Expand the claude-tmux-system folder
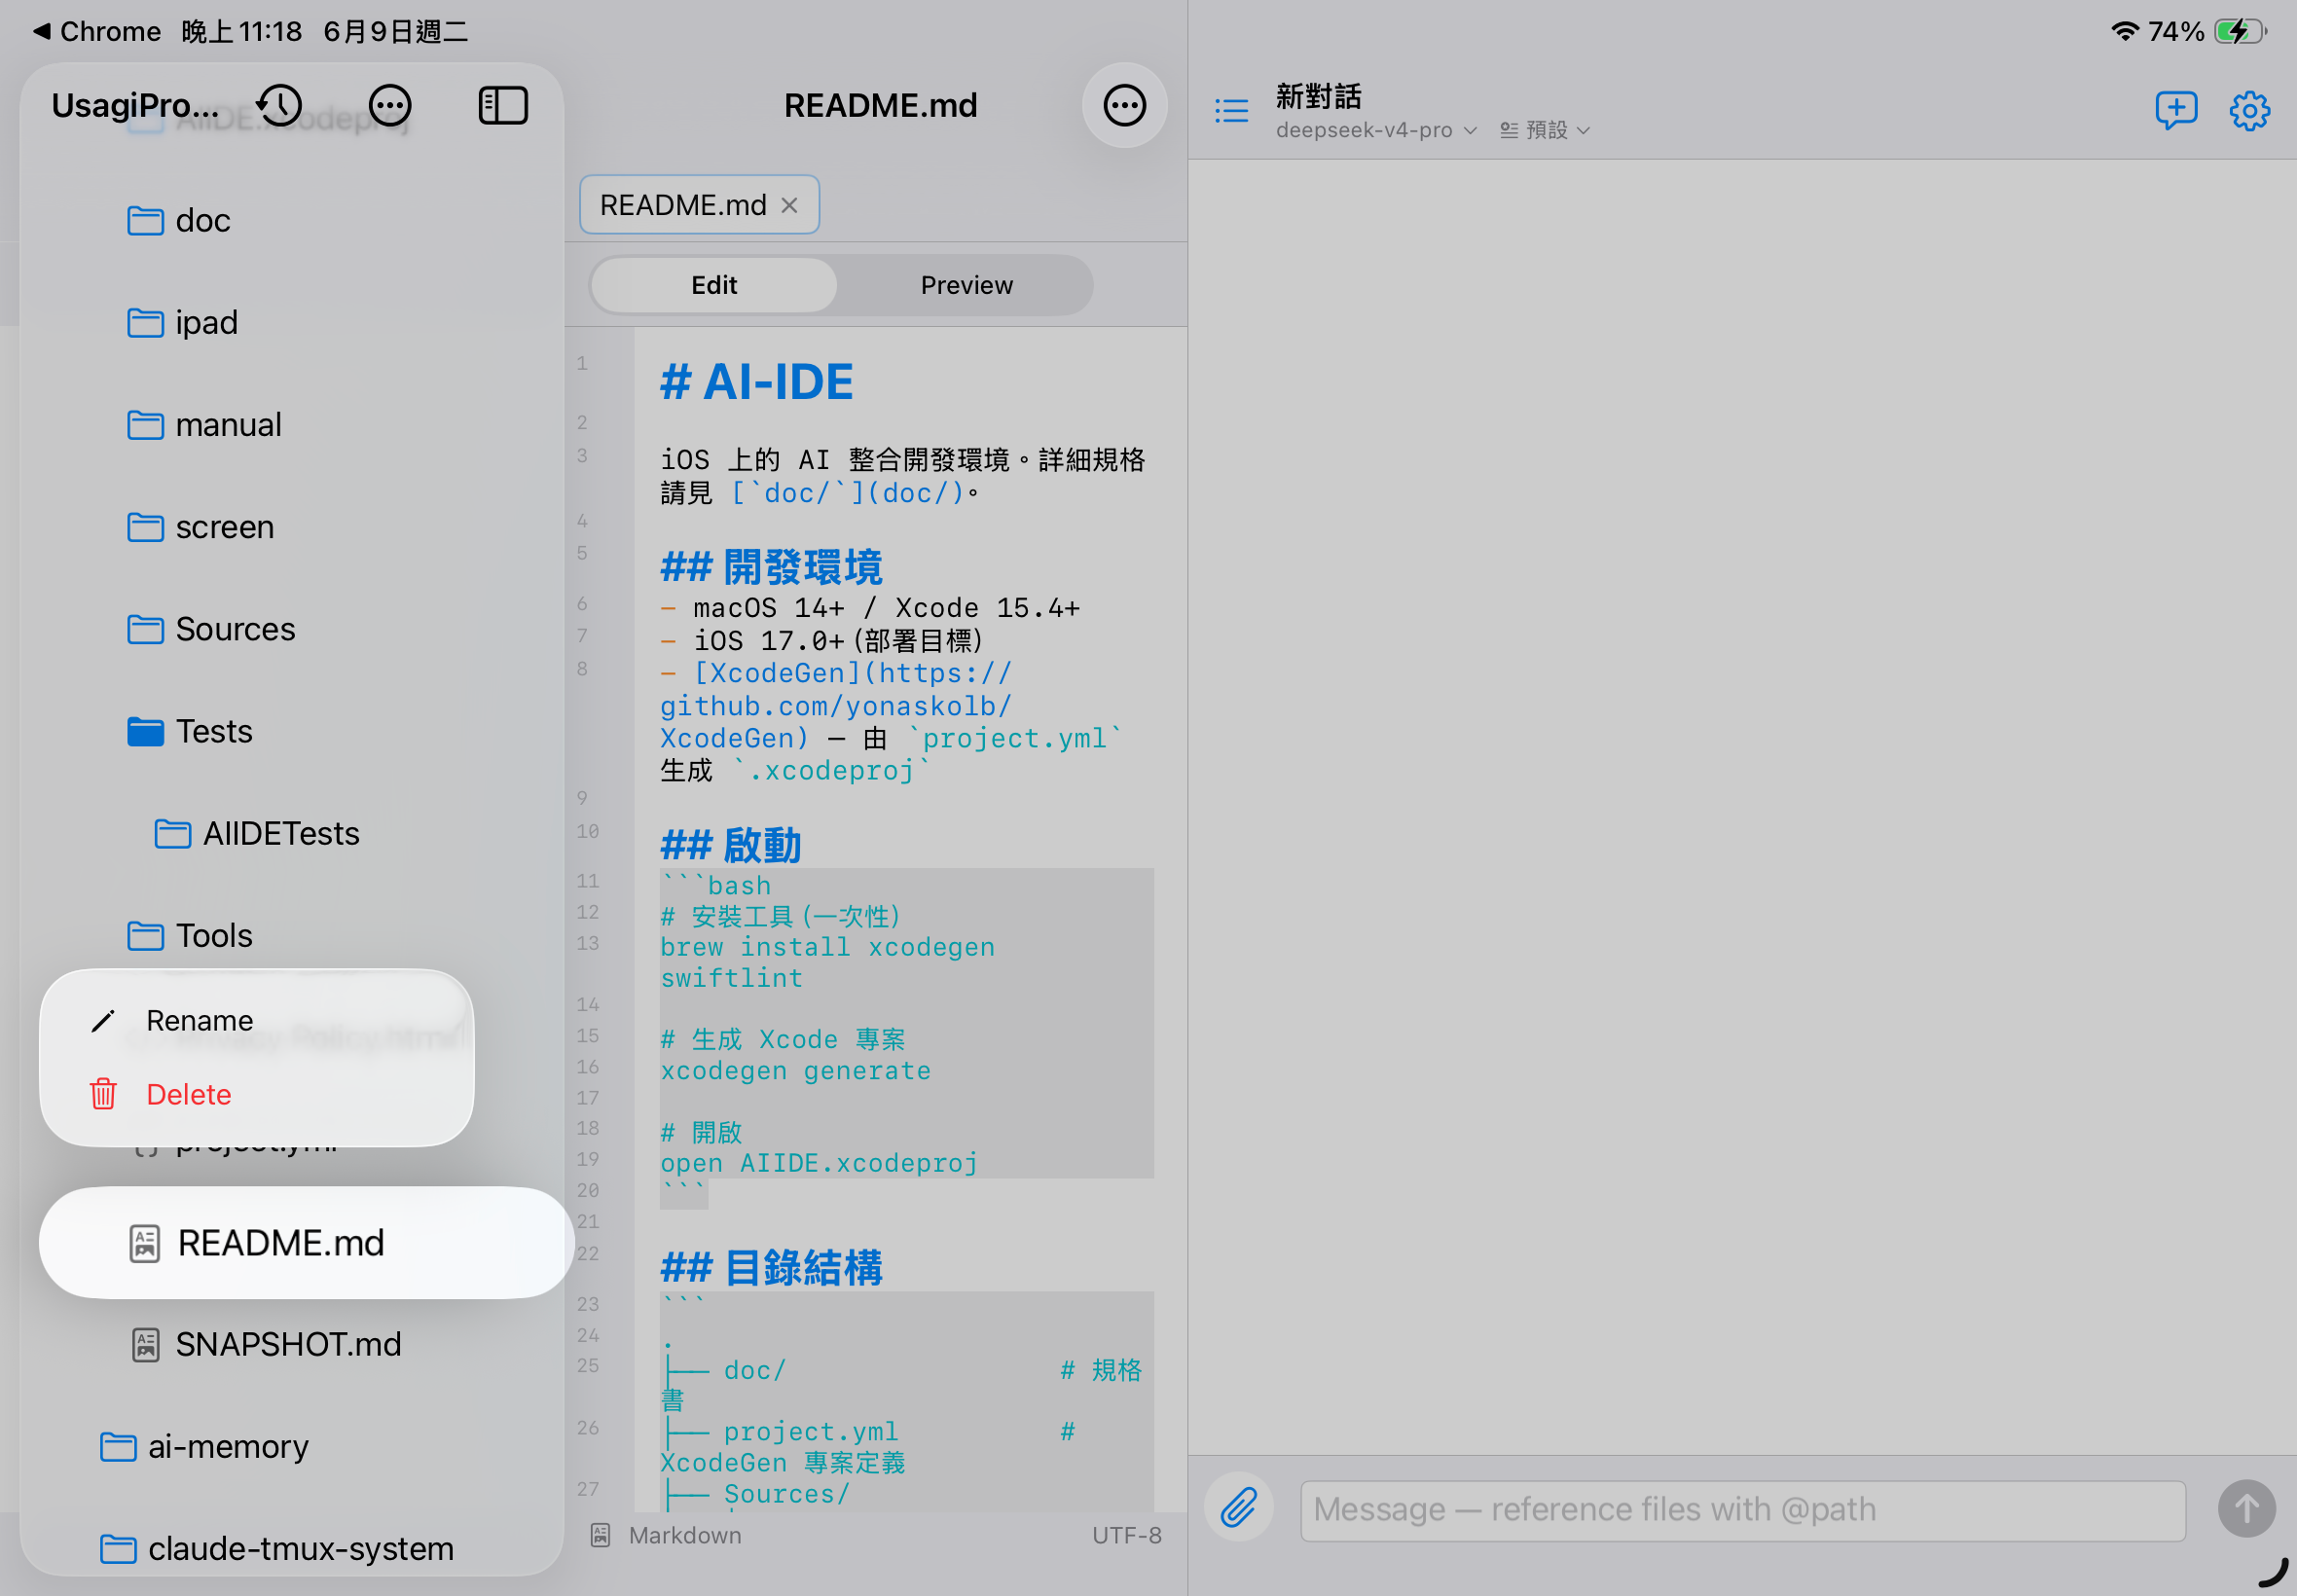Viewport: 2297px width, 1596px height. point(276,1548)
